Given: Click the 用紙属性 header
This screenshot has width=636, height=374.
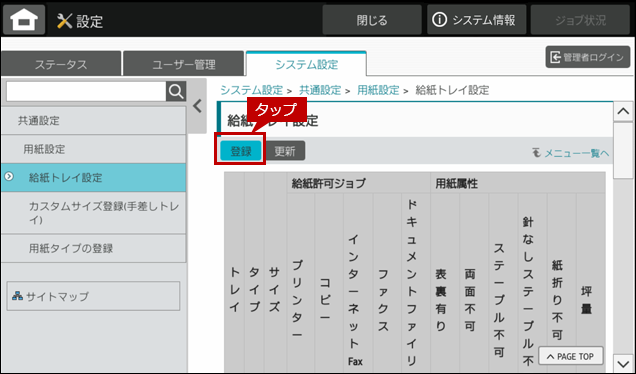Looking at the screenshot, I should [518, 183].
